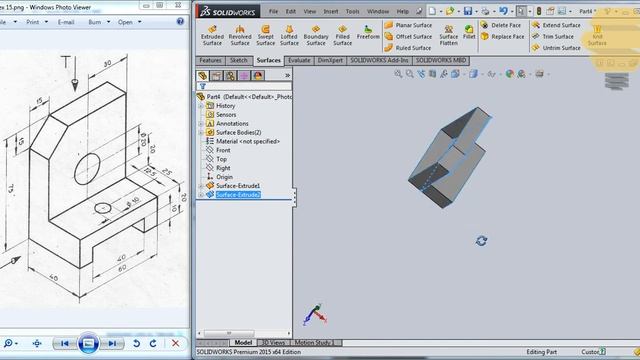Viewport: 640px width, 360px height.
Task: Select the Surface Flatten tool
Action: [x=448, y=35]
